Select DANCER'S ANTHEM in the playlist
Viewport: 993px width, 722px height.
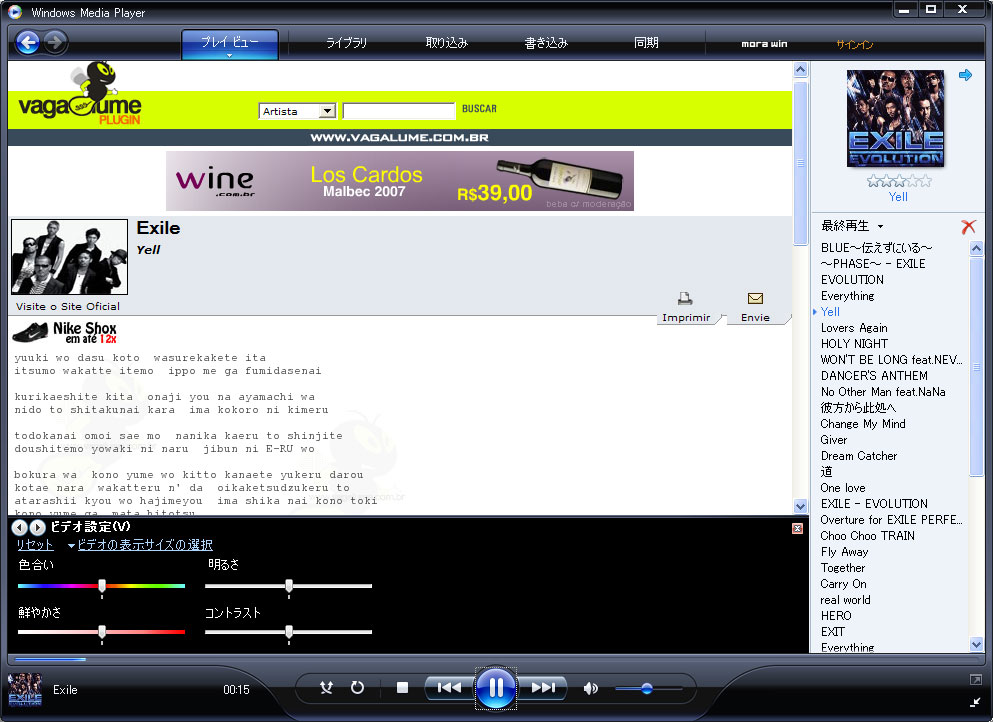click(874, 376)
